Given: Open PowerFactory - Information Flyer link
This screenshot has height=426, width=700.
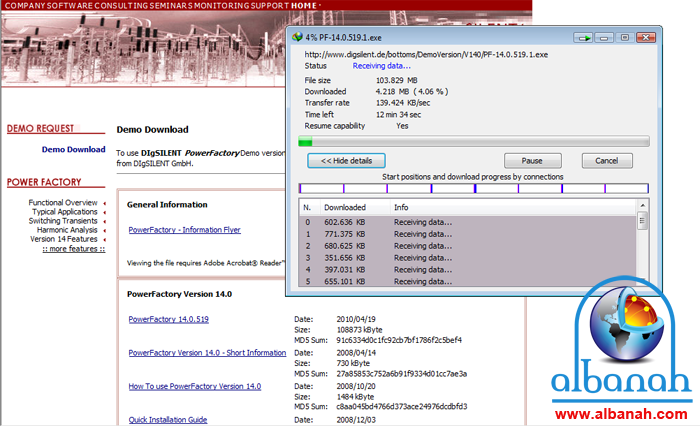Looking at the screenshot, I should [x=184, y=230].
